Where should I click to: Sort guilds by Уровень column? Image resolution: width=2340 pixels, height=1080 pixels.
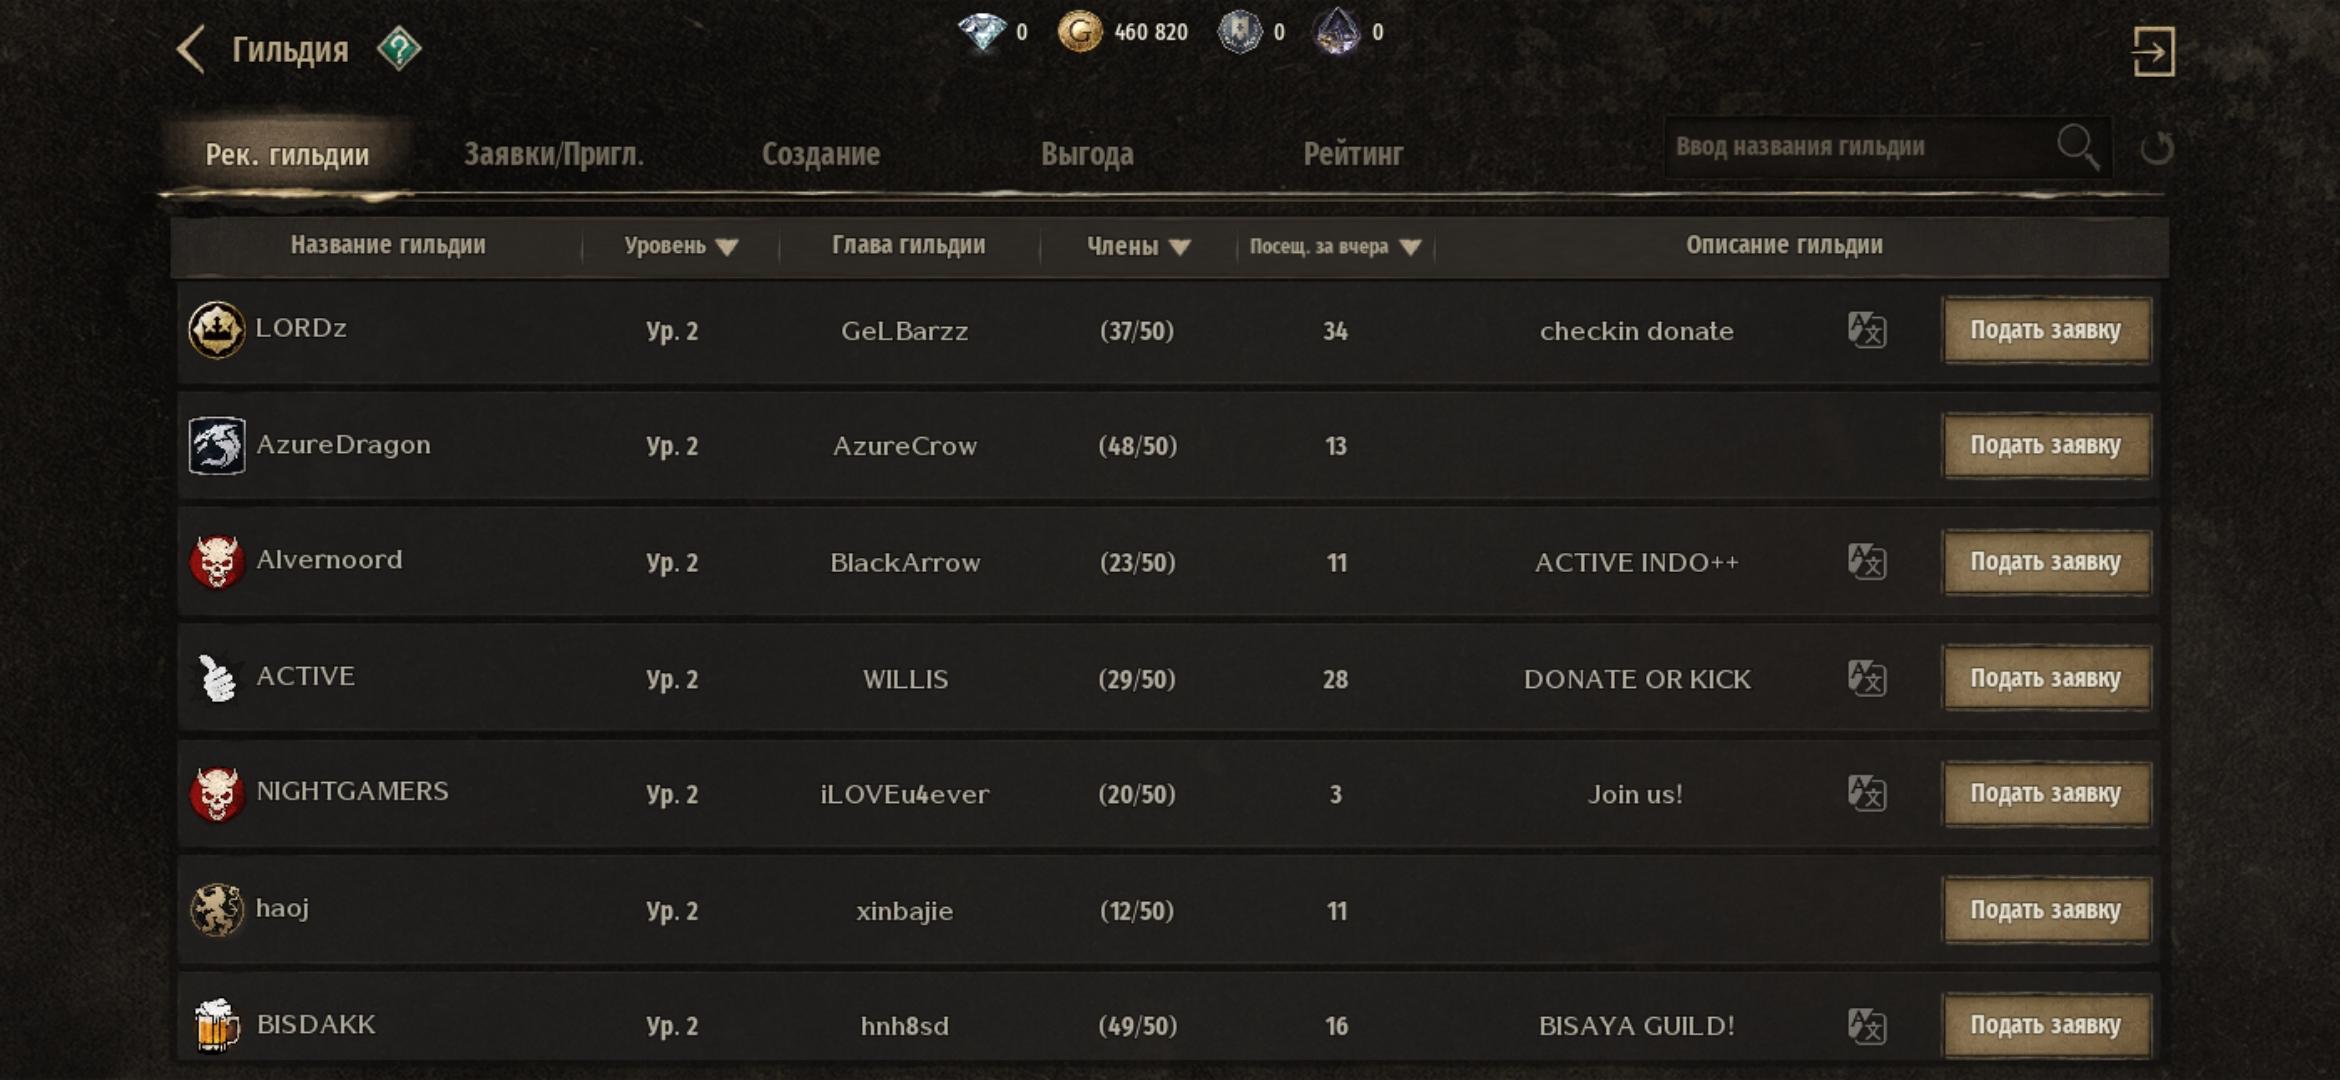681,246
